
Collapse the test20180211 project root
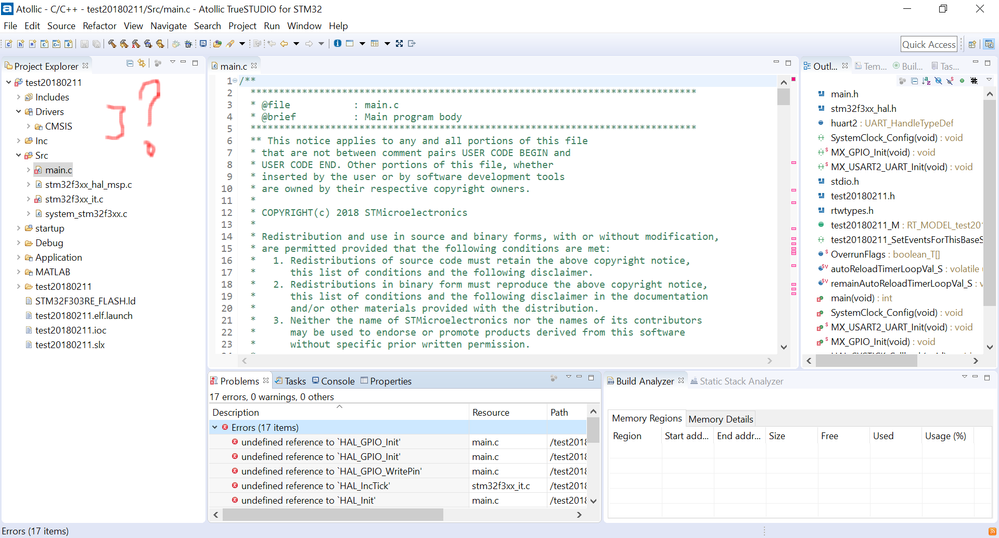point(8,82)
